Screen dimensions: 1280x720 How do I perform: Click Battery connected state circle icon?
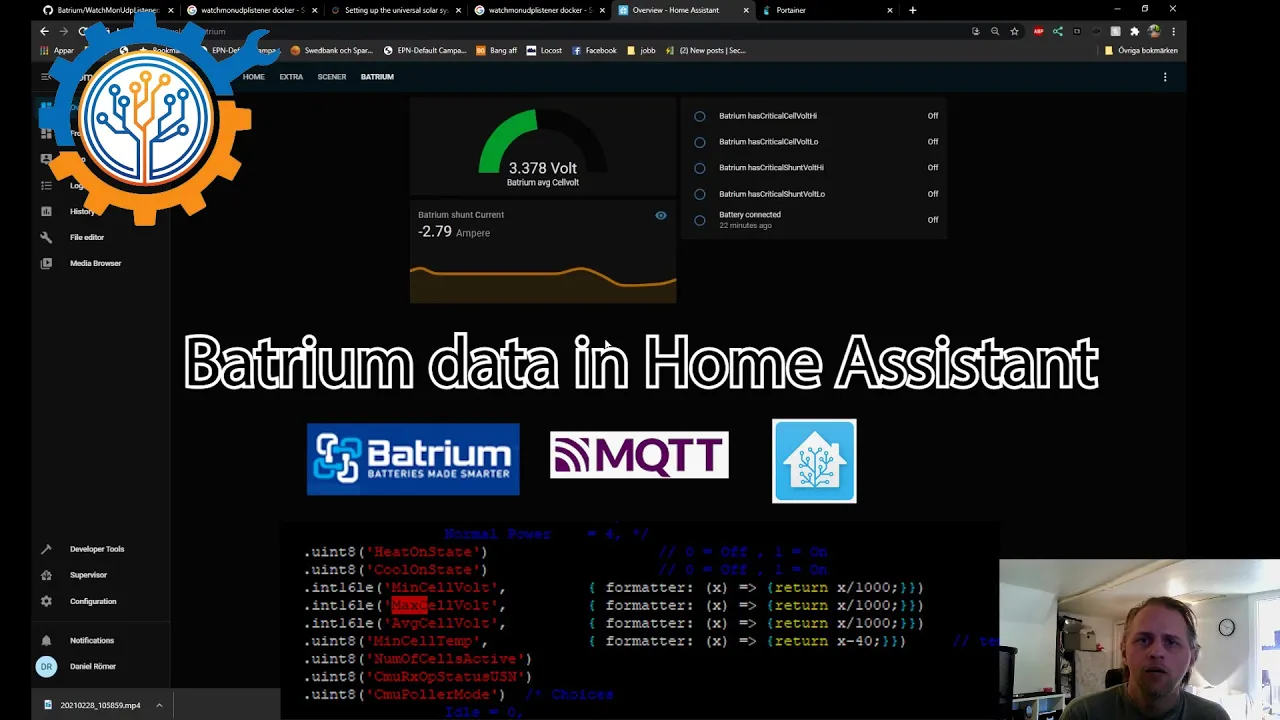click(x=700, y=220)
